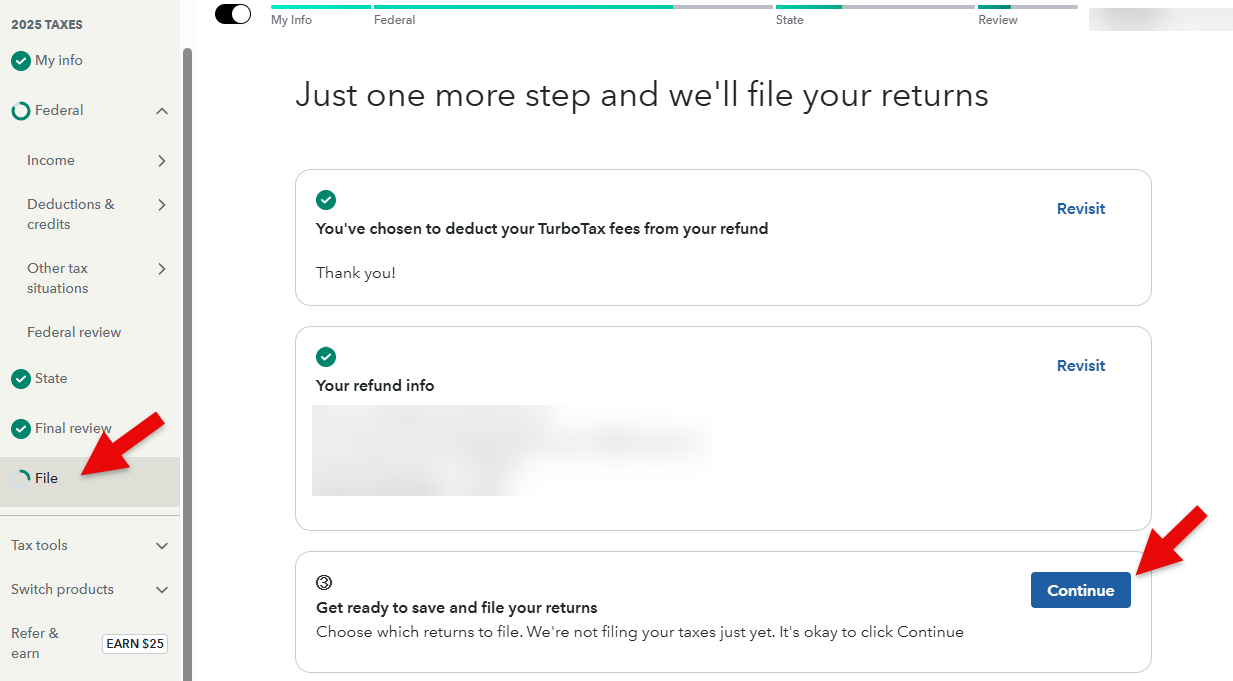
Task: Open Other tax situations section
Action: click(x=58, y=279)
